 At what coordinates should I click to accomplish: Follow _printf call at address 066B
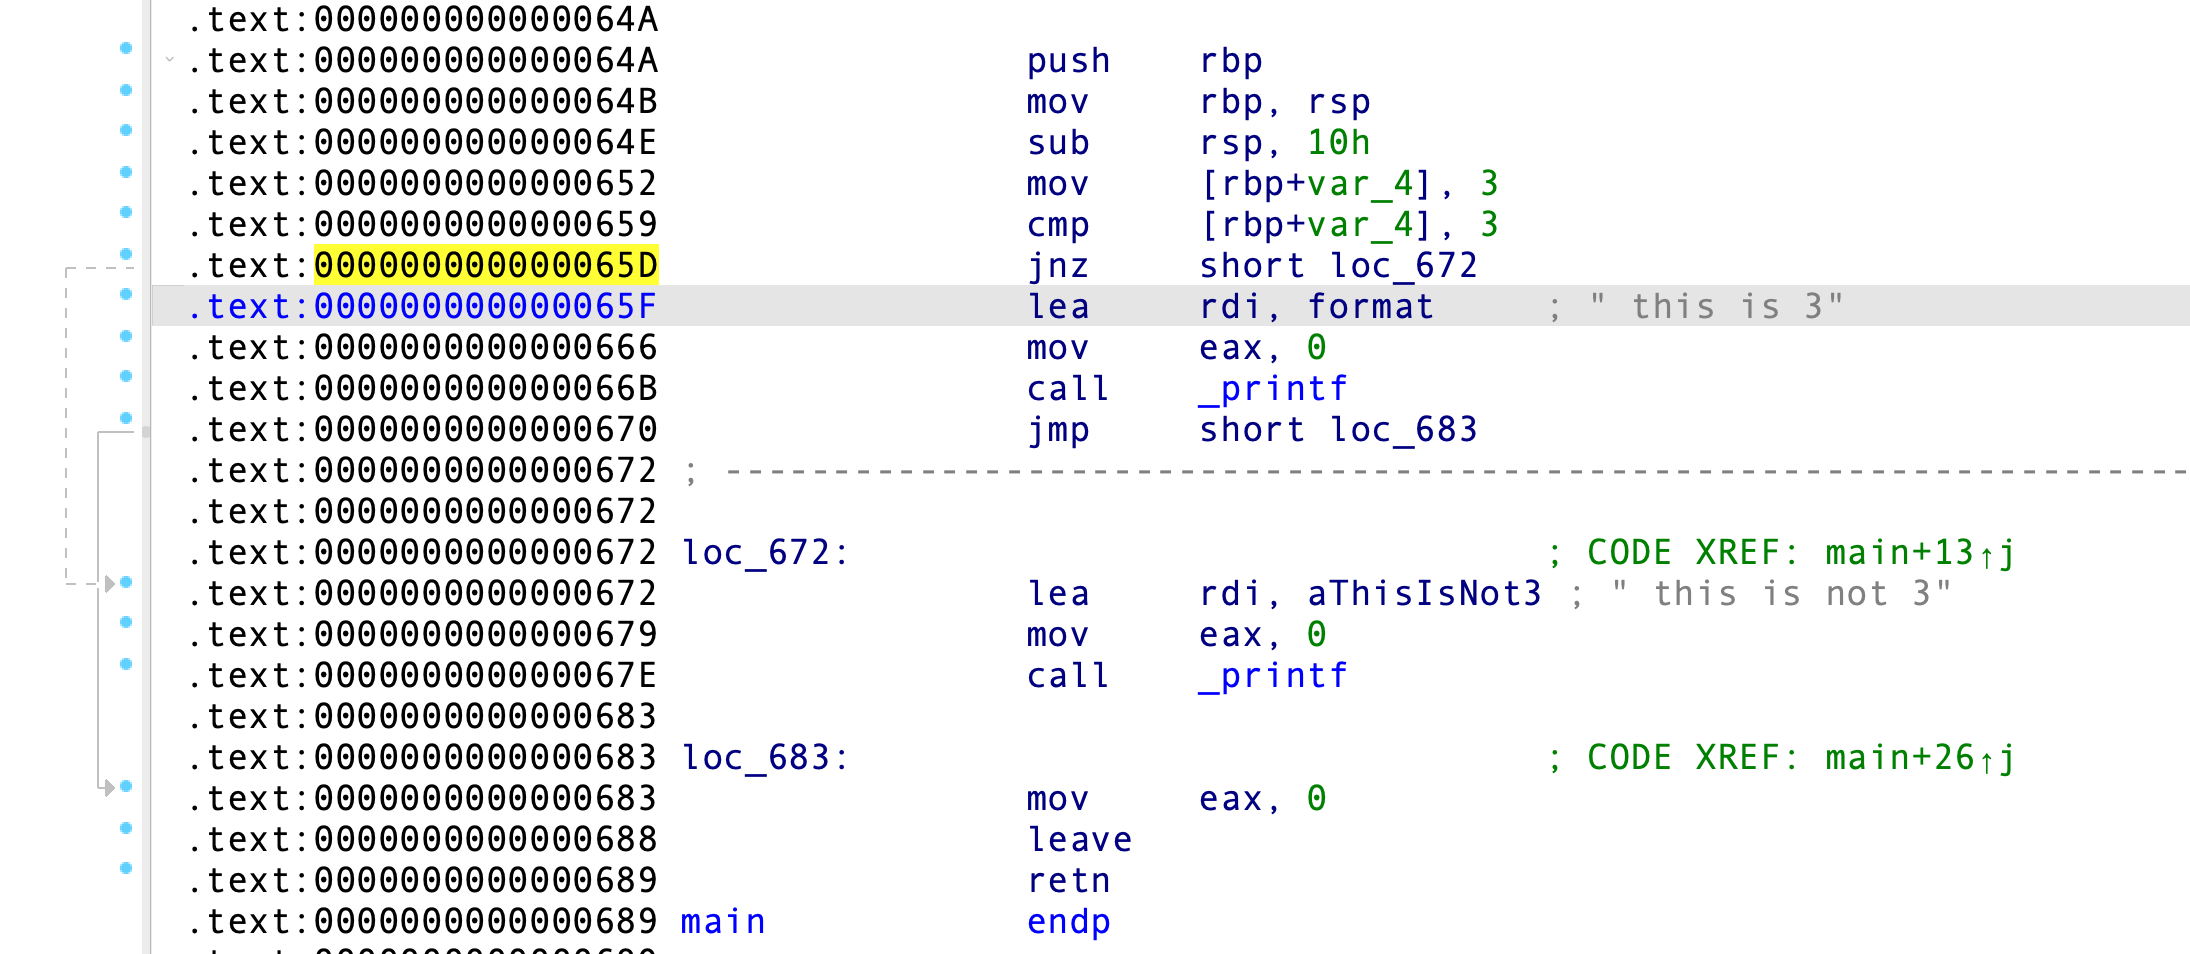(1274, 389)
